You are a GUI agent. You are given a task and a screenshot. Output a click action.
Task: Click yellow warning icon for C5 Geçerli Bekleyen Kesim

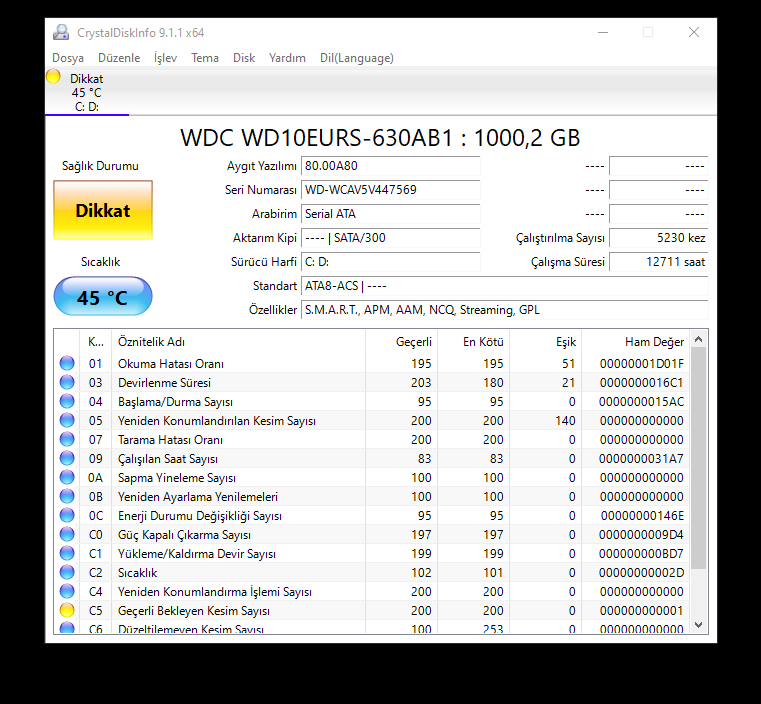point(67,610)
